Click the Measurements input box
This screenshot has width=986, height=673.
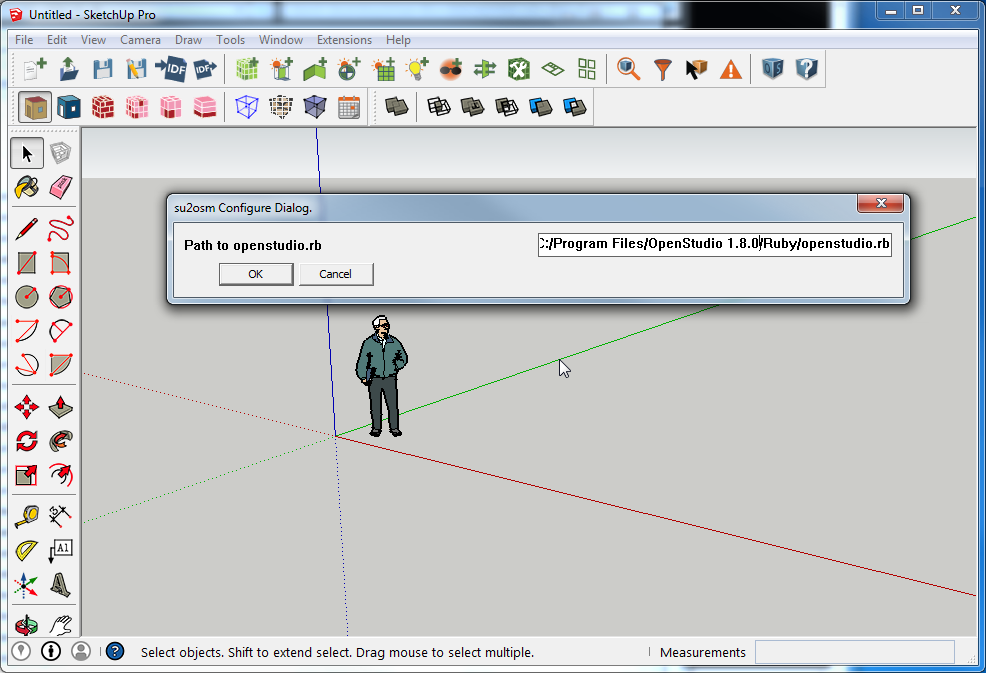click(855, 652)
